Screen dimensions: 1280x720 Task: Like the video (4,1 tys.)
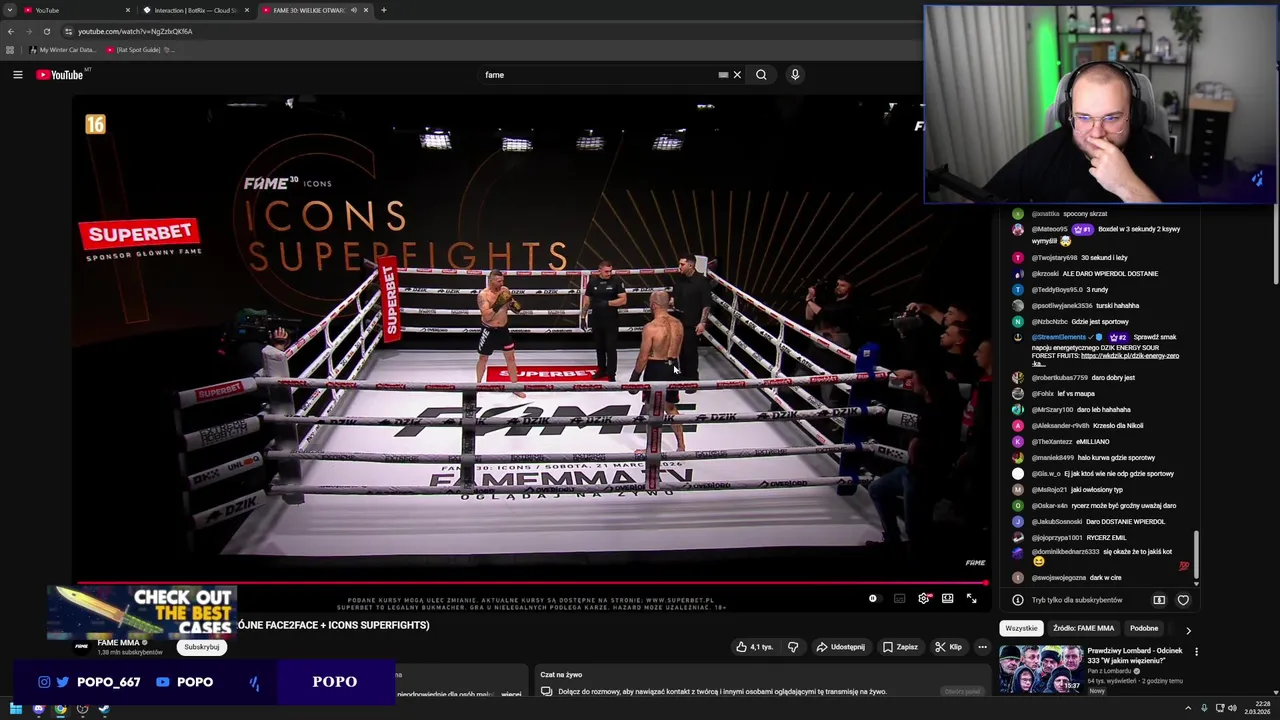[754, 647]
